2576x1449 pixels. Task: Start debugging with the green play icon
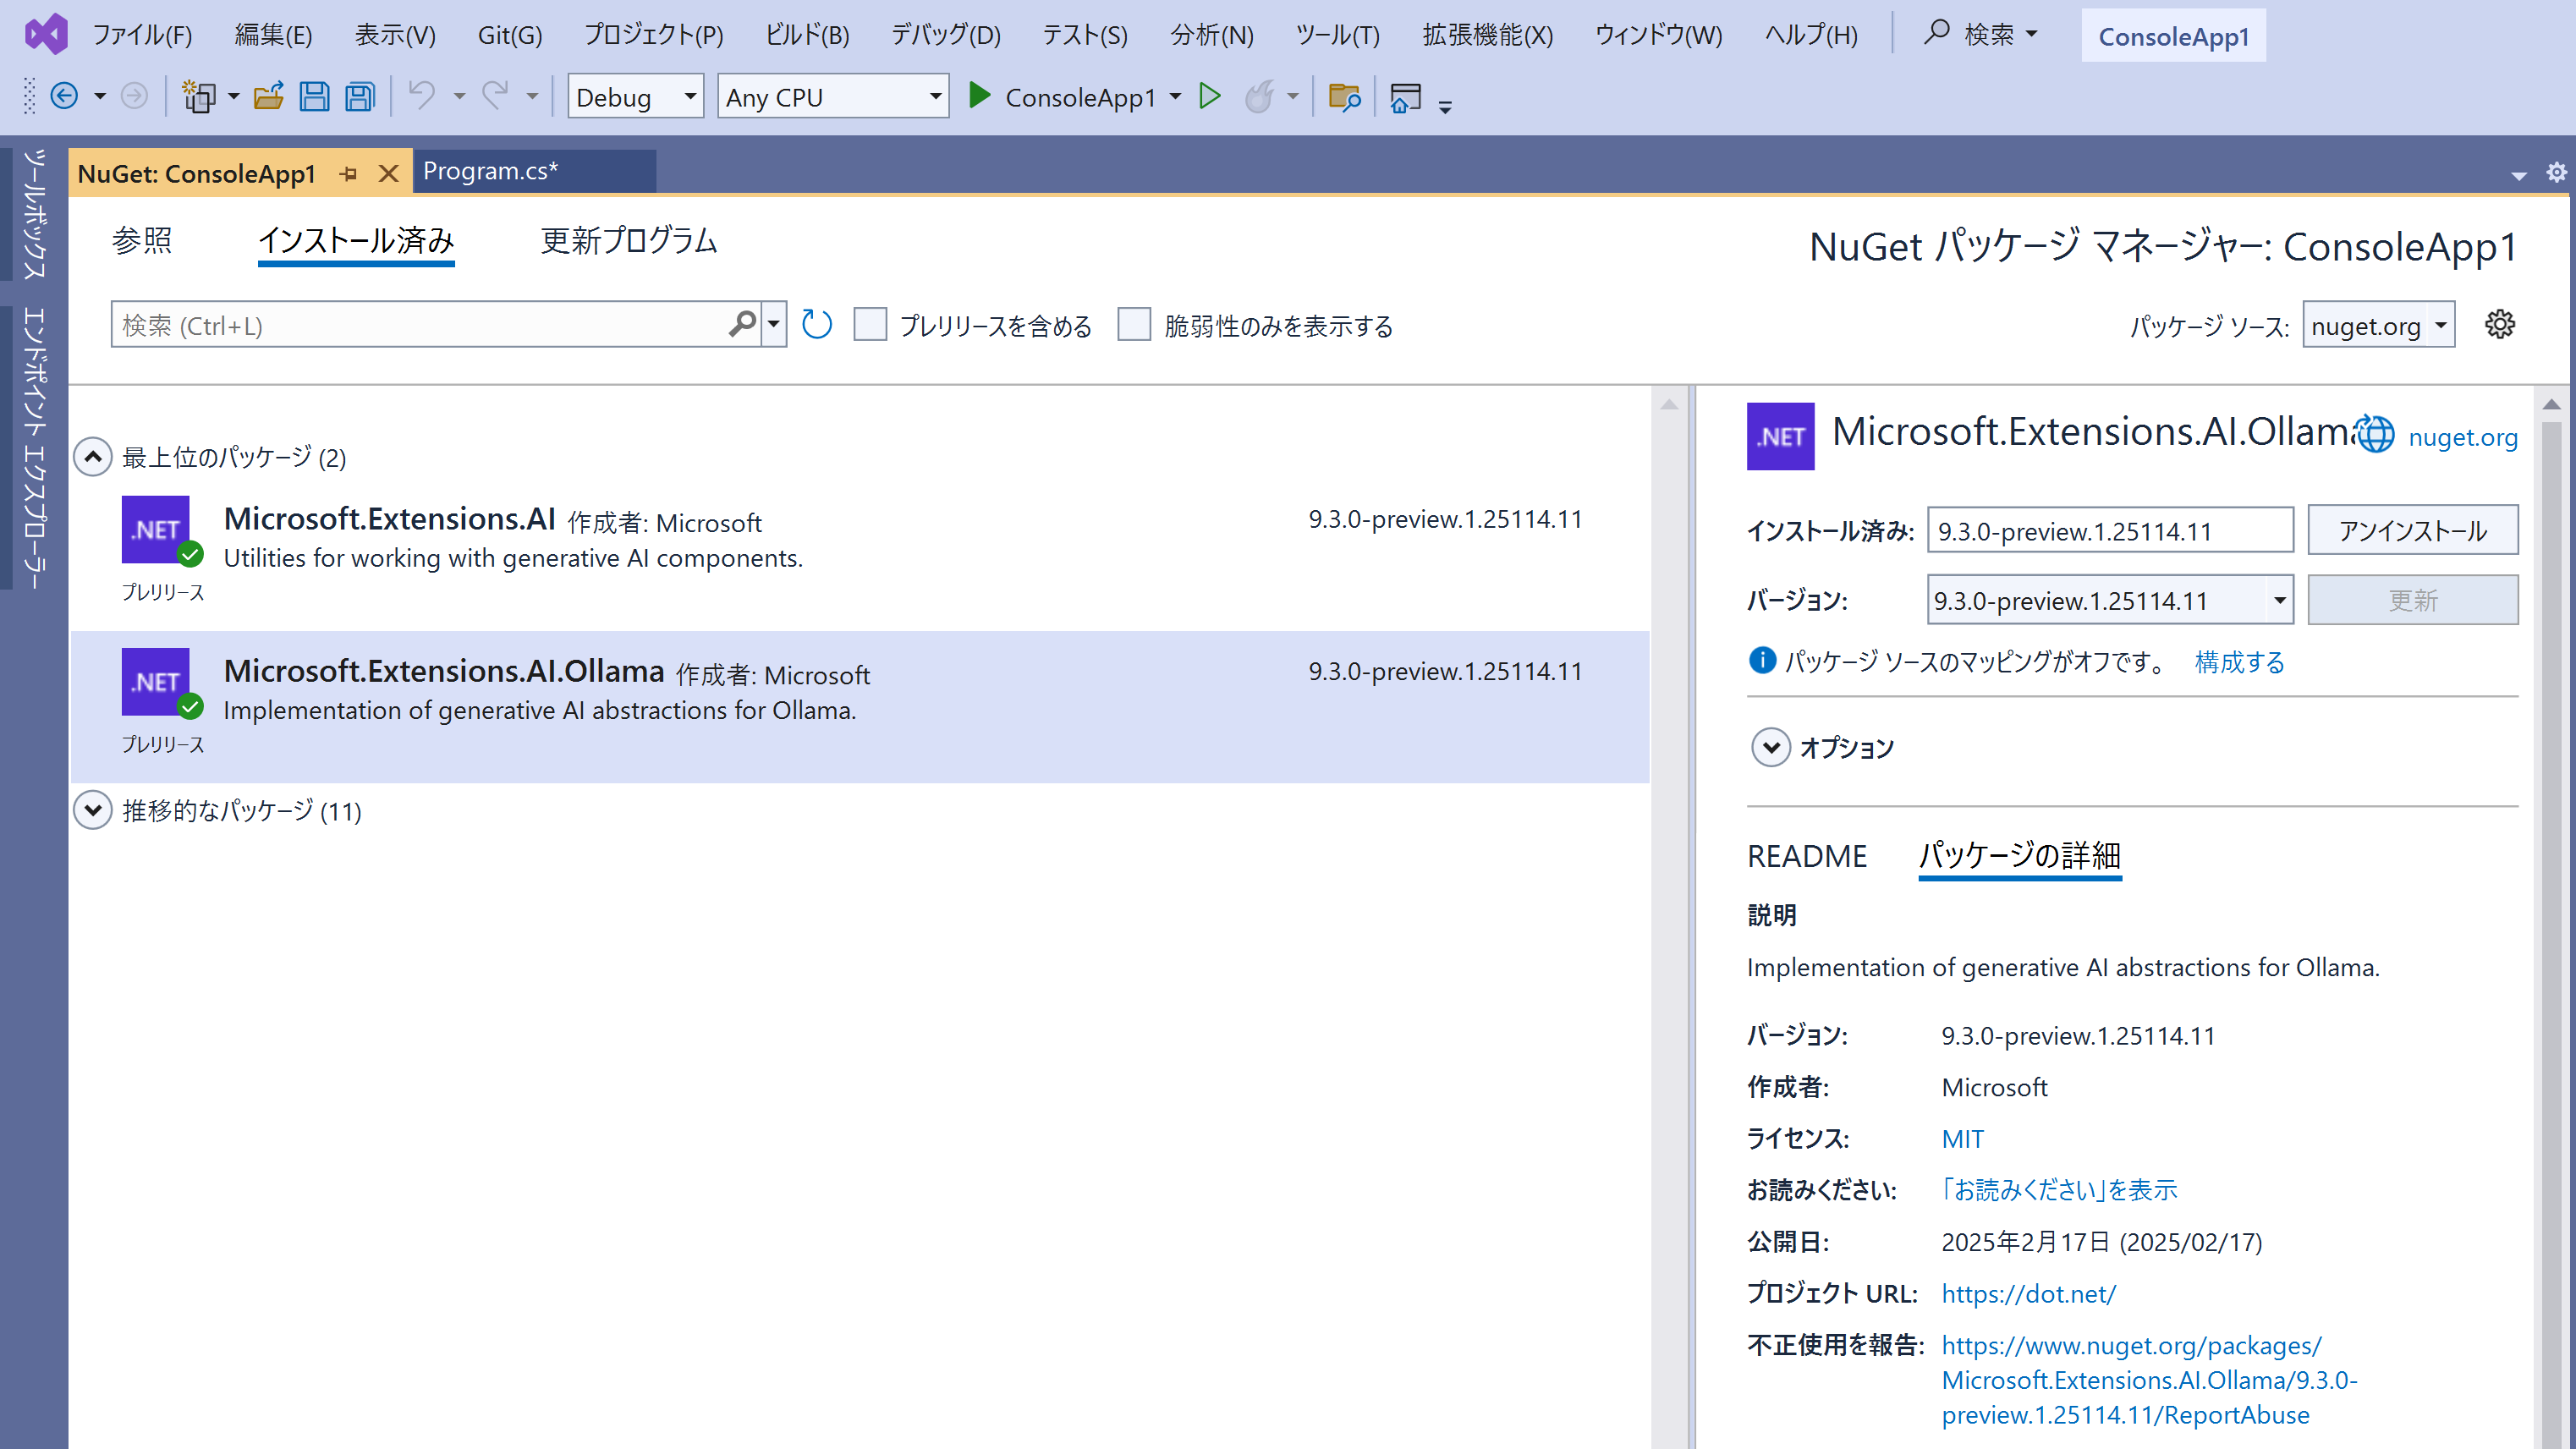coord(979,96)
